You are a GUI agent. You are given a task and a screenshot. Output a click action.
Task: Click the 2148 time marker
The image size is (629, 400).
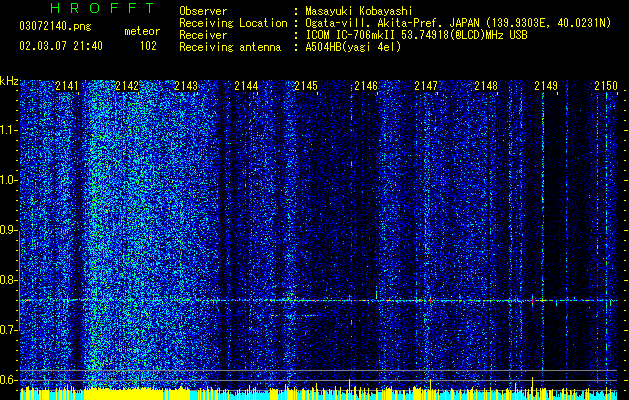486,86
